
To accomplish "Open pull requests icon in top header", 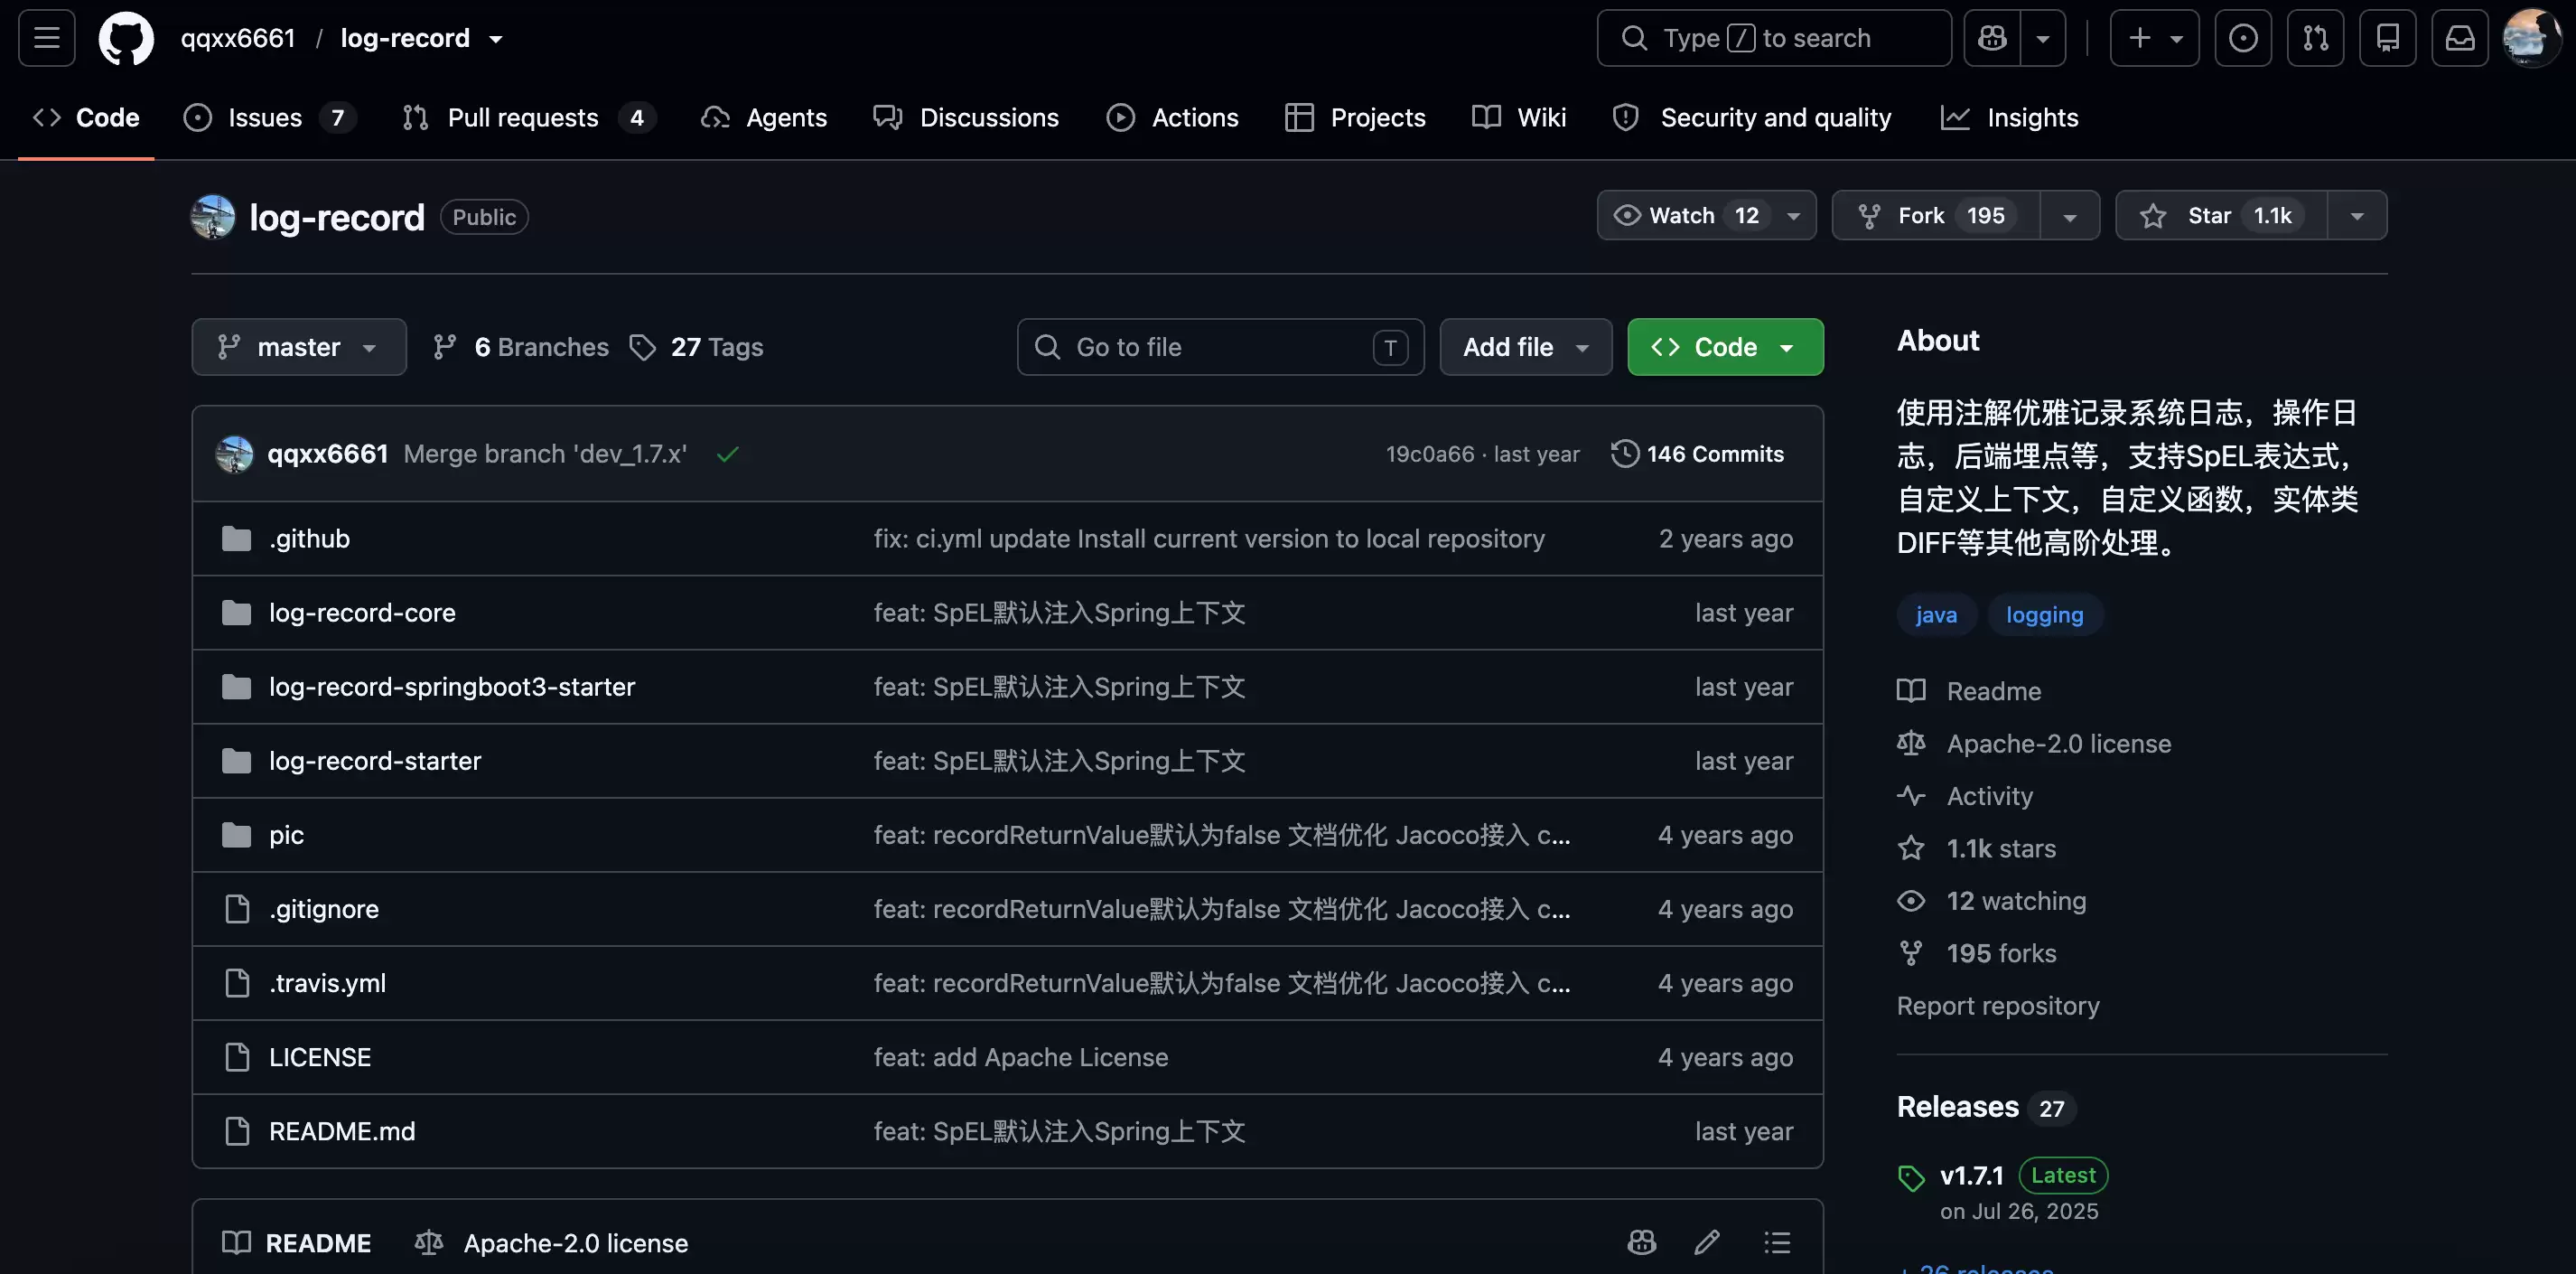I will 2315,38.
